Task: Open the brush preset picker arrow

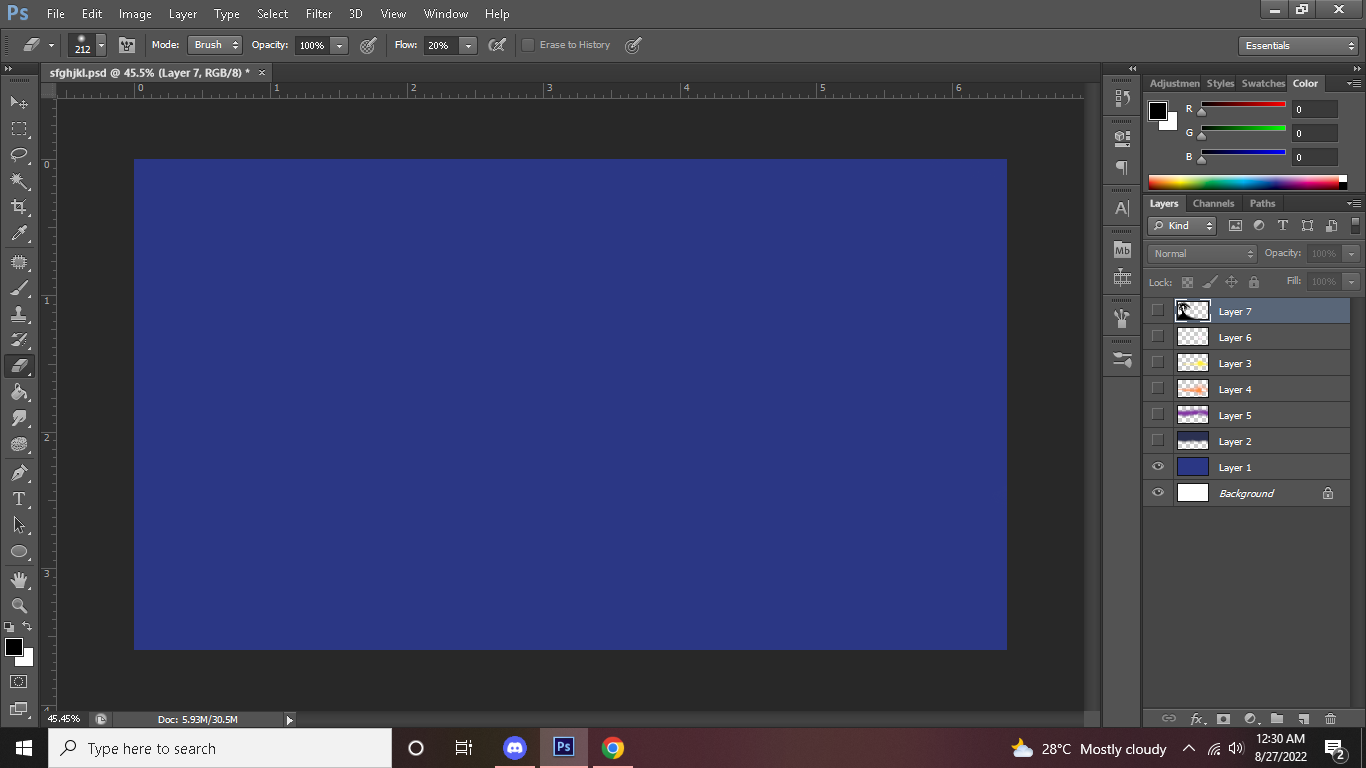Action: (101, 46)
